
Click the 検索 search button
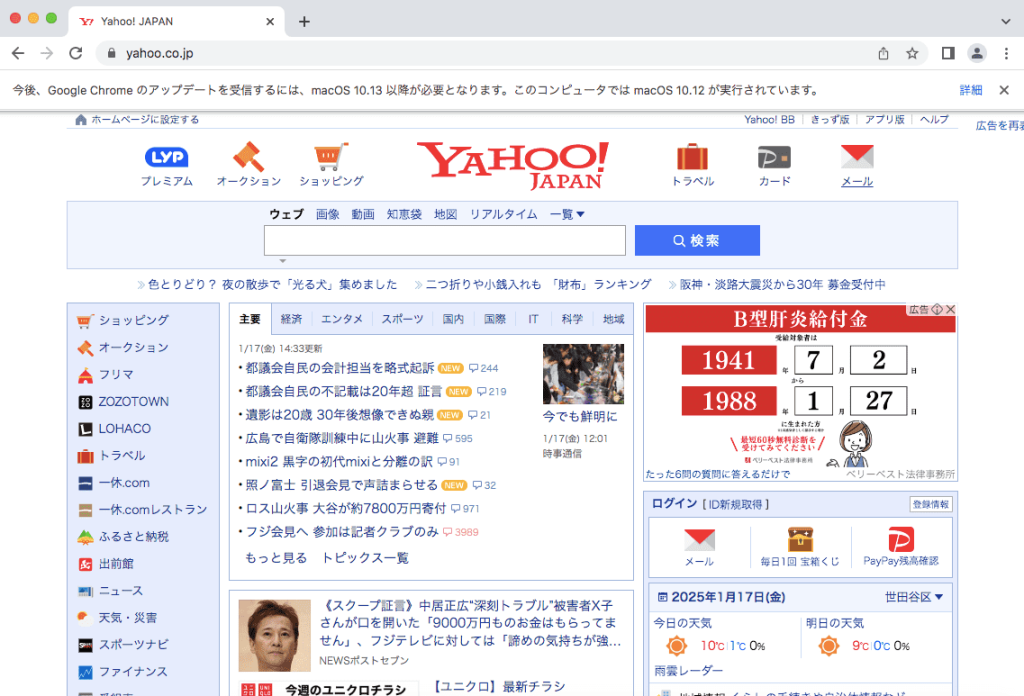(x=697, y=240)
